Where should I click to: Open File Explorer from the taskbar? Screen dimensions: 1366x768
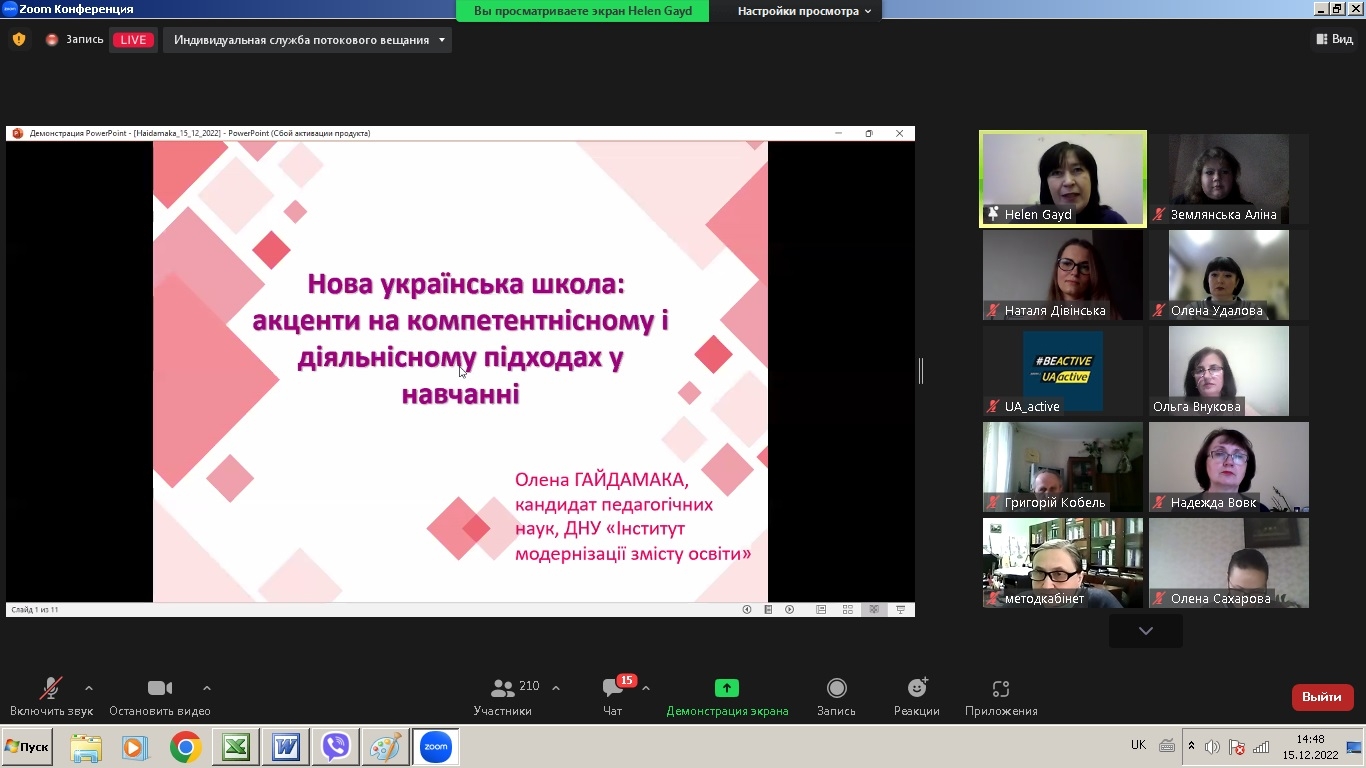[86, 748]
